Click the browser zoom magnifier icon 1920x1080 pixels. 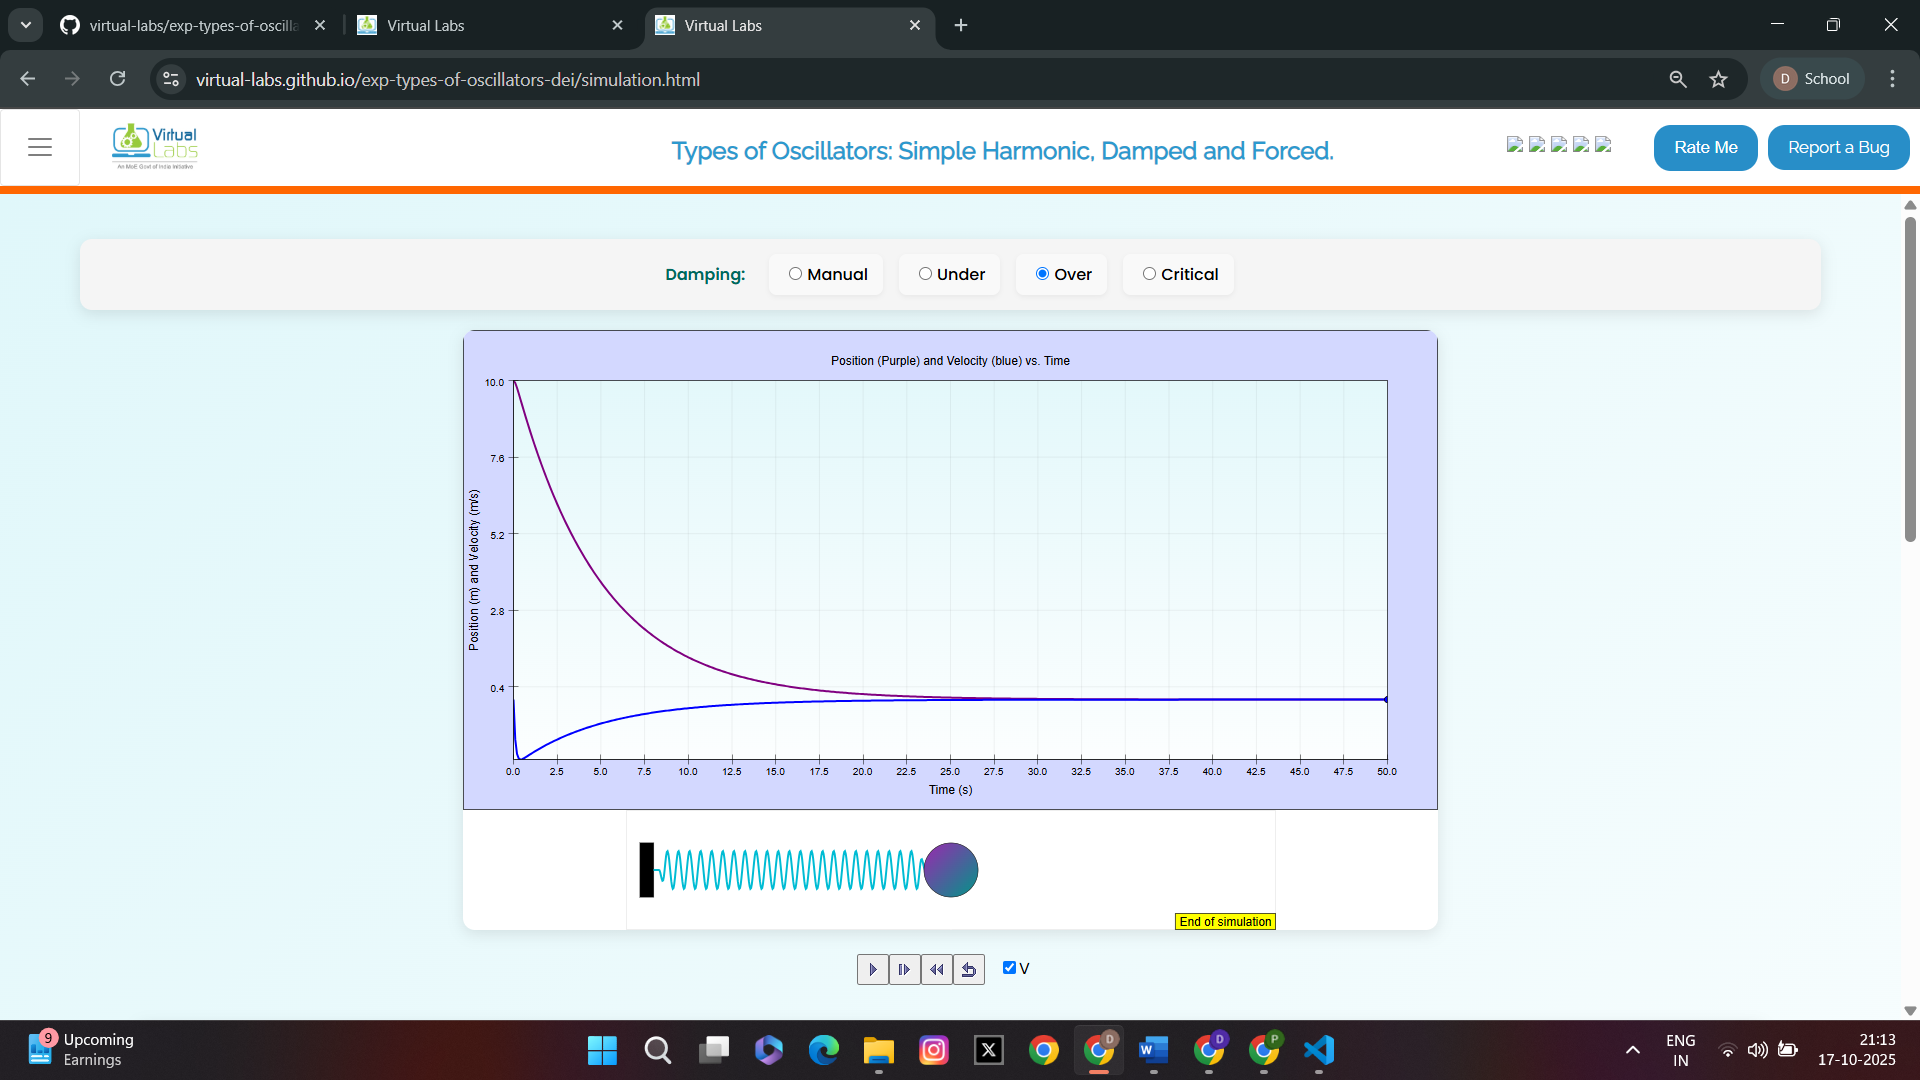pyautogui.click(x=1678, y=79)
